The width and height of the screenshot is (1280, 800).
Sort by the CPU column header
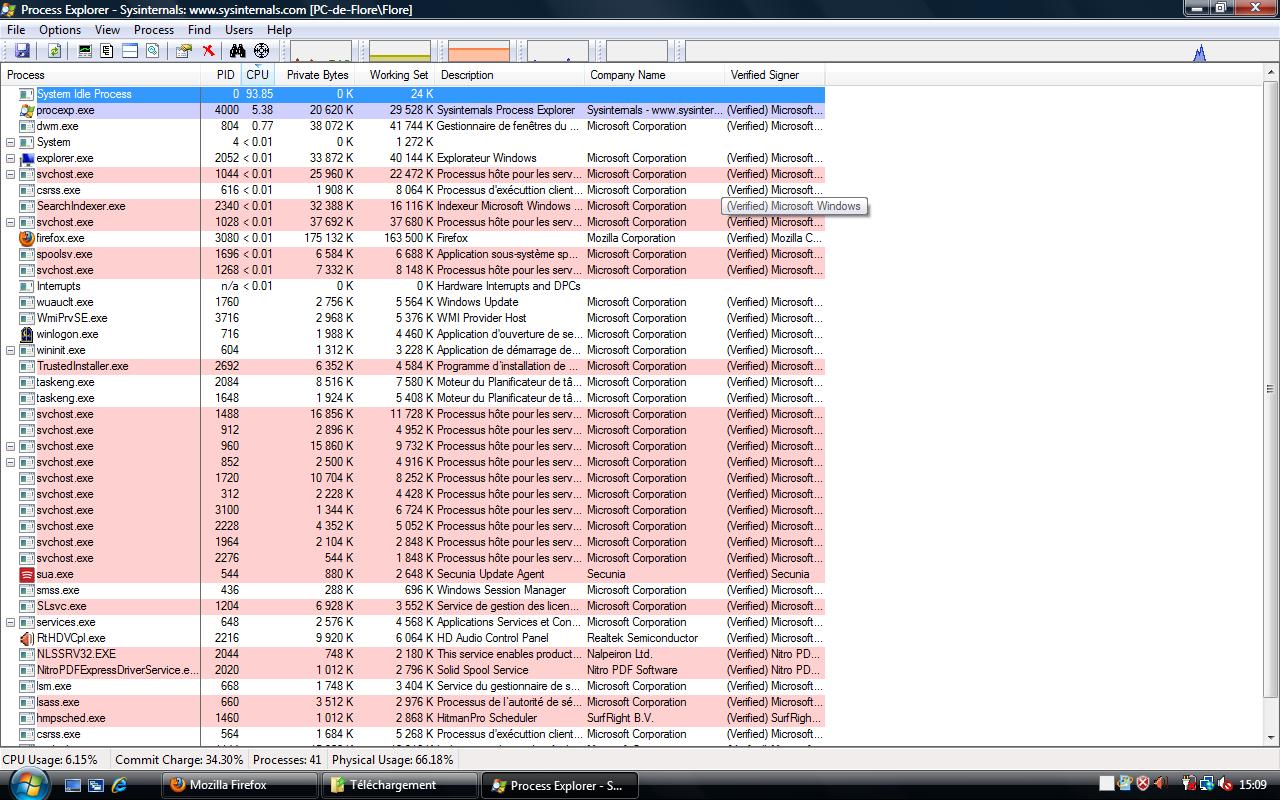click(x=258, y=75)
